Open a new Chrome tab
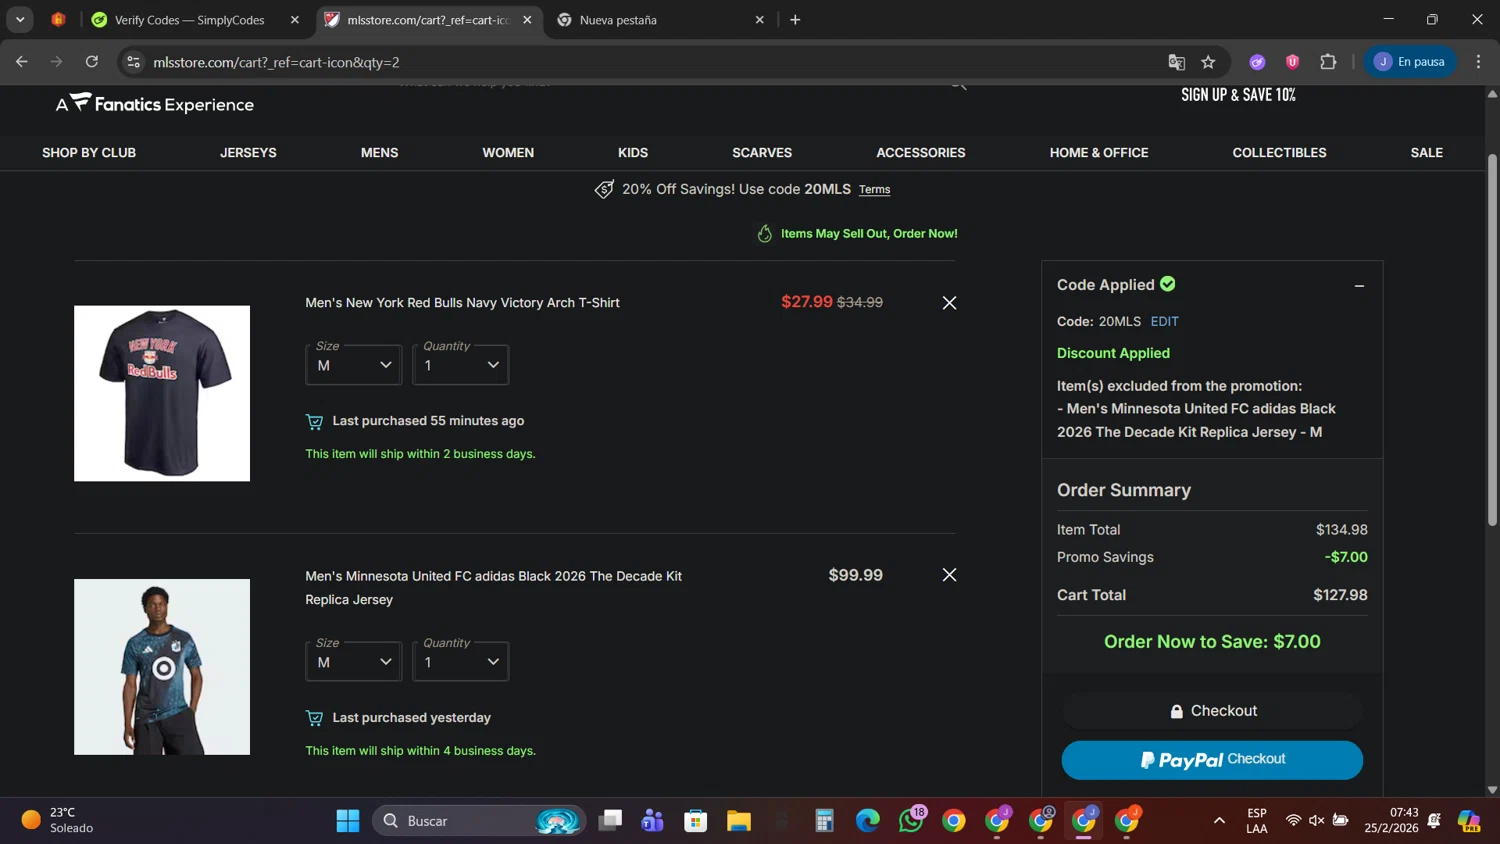This screenshot has width=1500, height=844. click(x=795, y=20)
